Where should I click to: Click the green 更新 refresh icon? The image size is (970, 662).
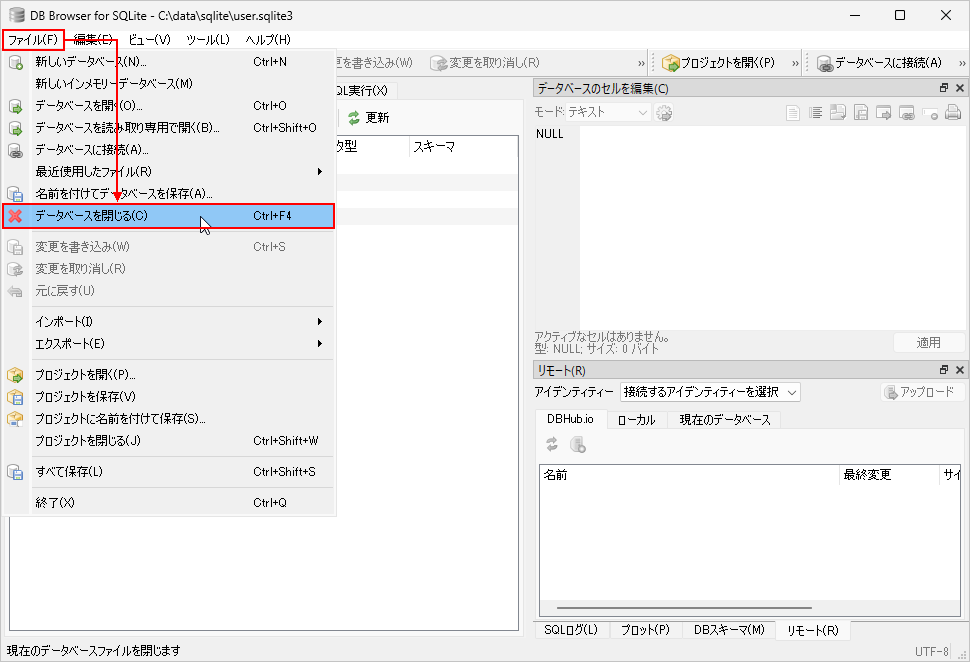pyautogui.click(x=354, y=118)
